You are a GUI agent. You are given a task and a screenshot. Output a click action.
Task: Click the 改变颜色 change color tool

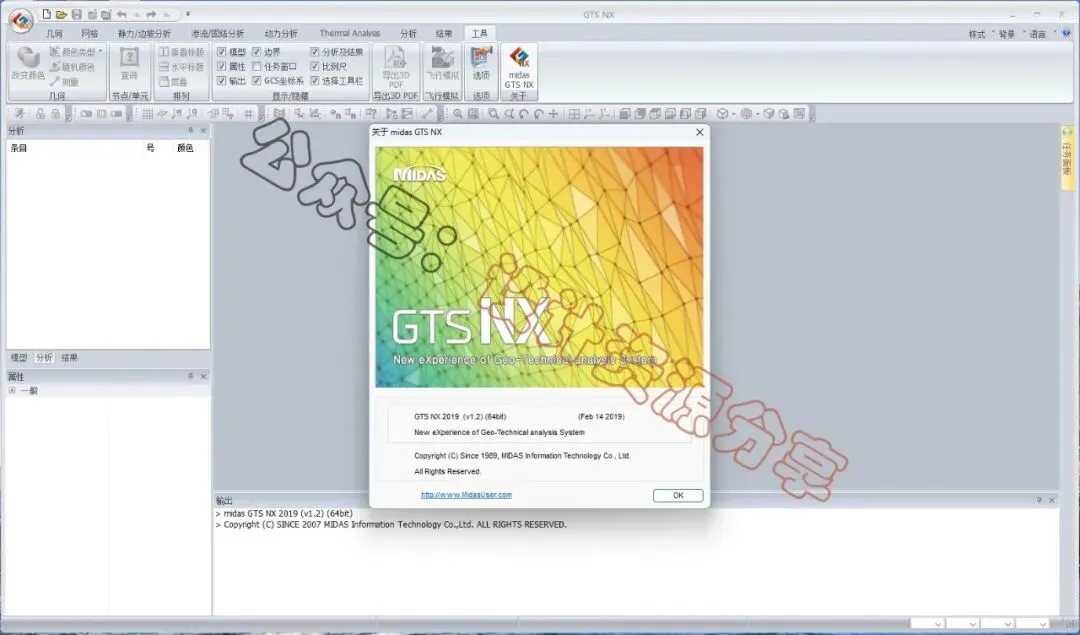pyautogui.click(x=28, y=63)
